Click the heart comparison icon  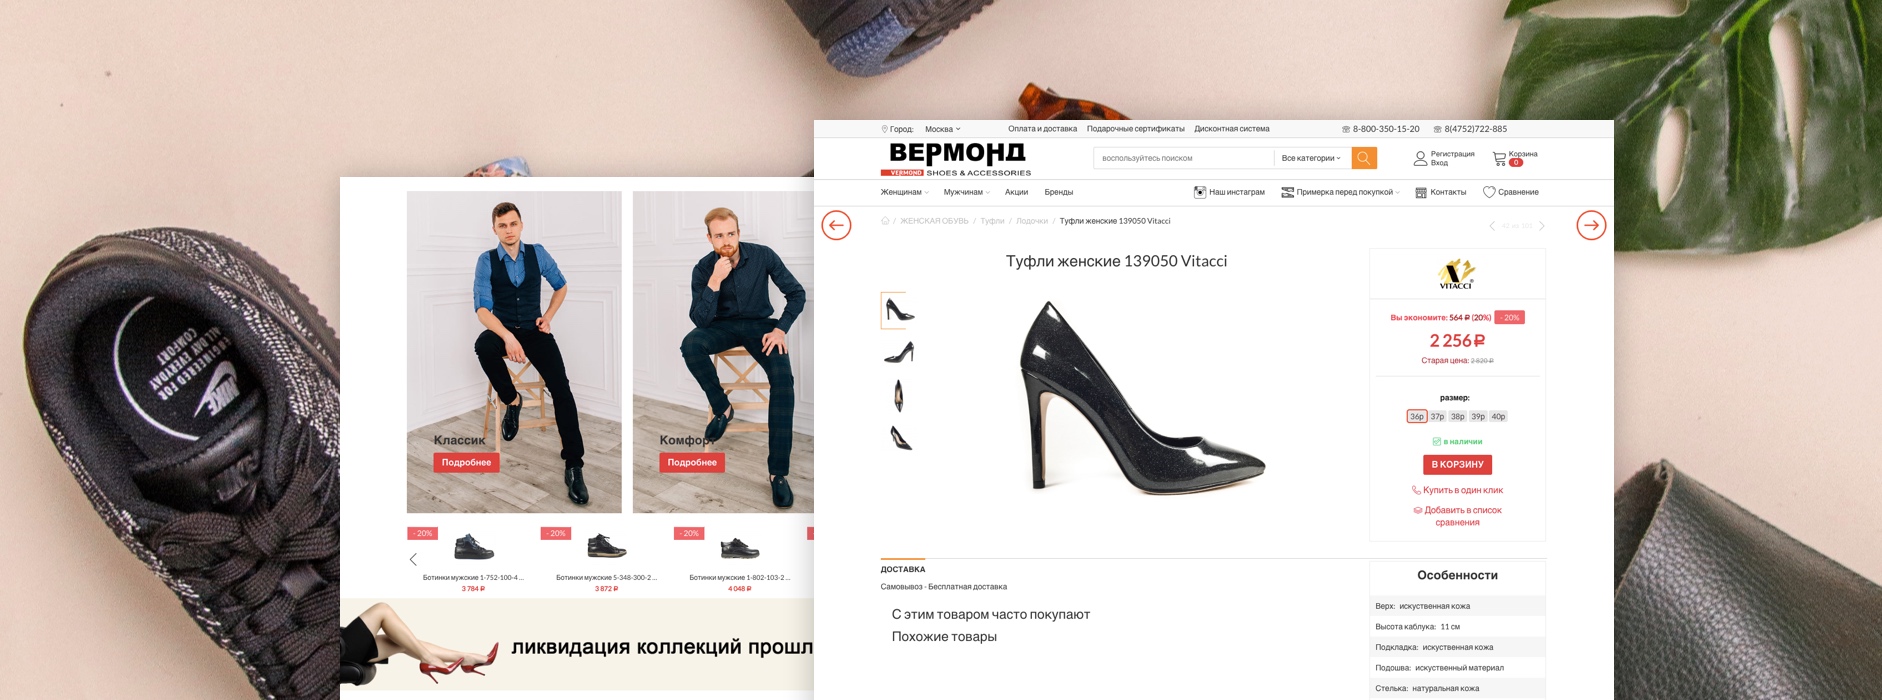pos(1489,192)
